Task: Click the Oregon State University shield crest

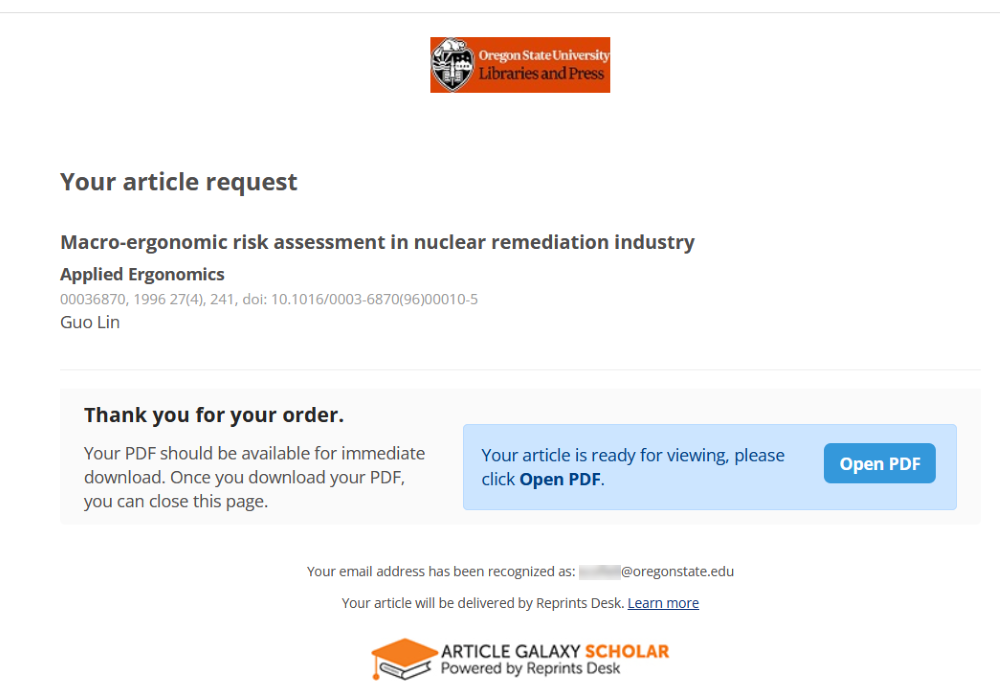Action: (452, 65)
